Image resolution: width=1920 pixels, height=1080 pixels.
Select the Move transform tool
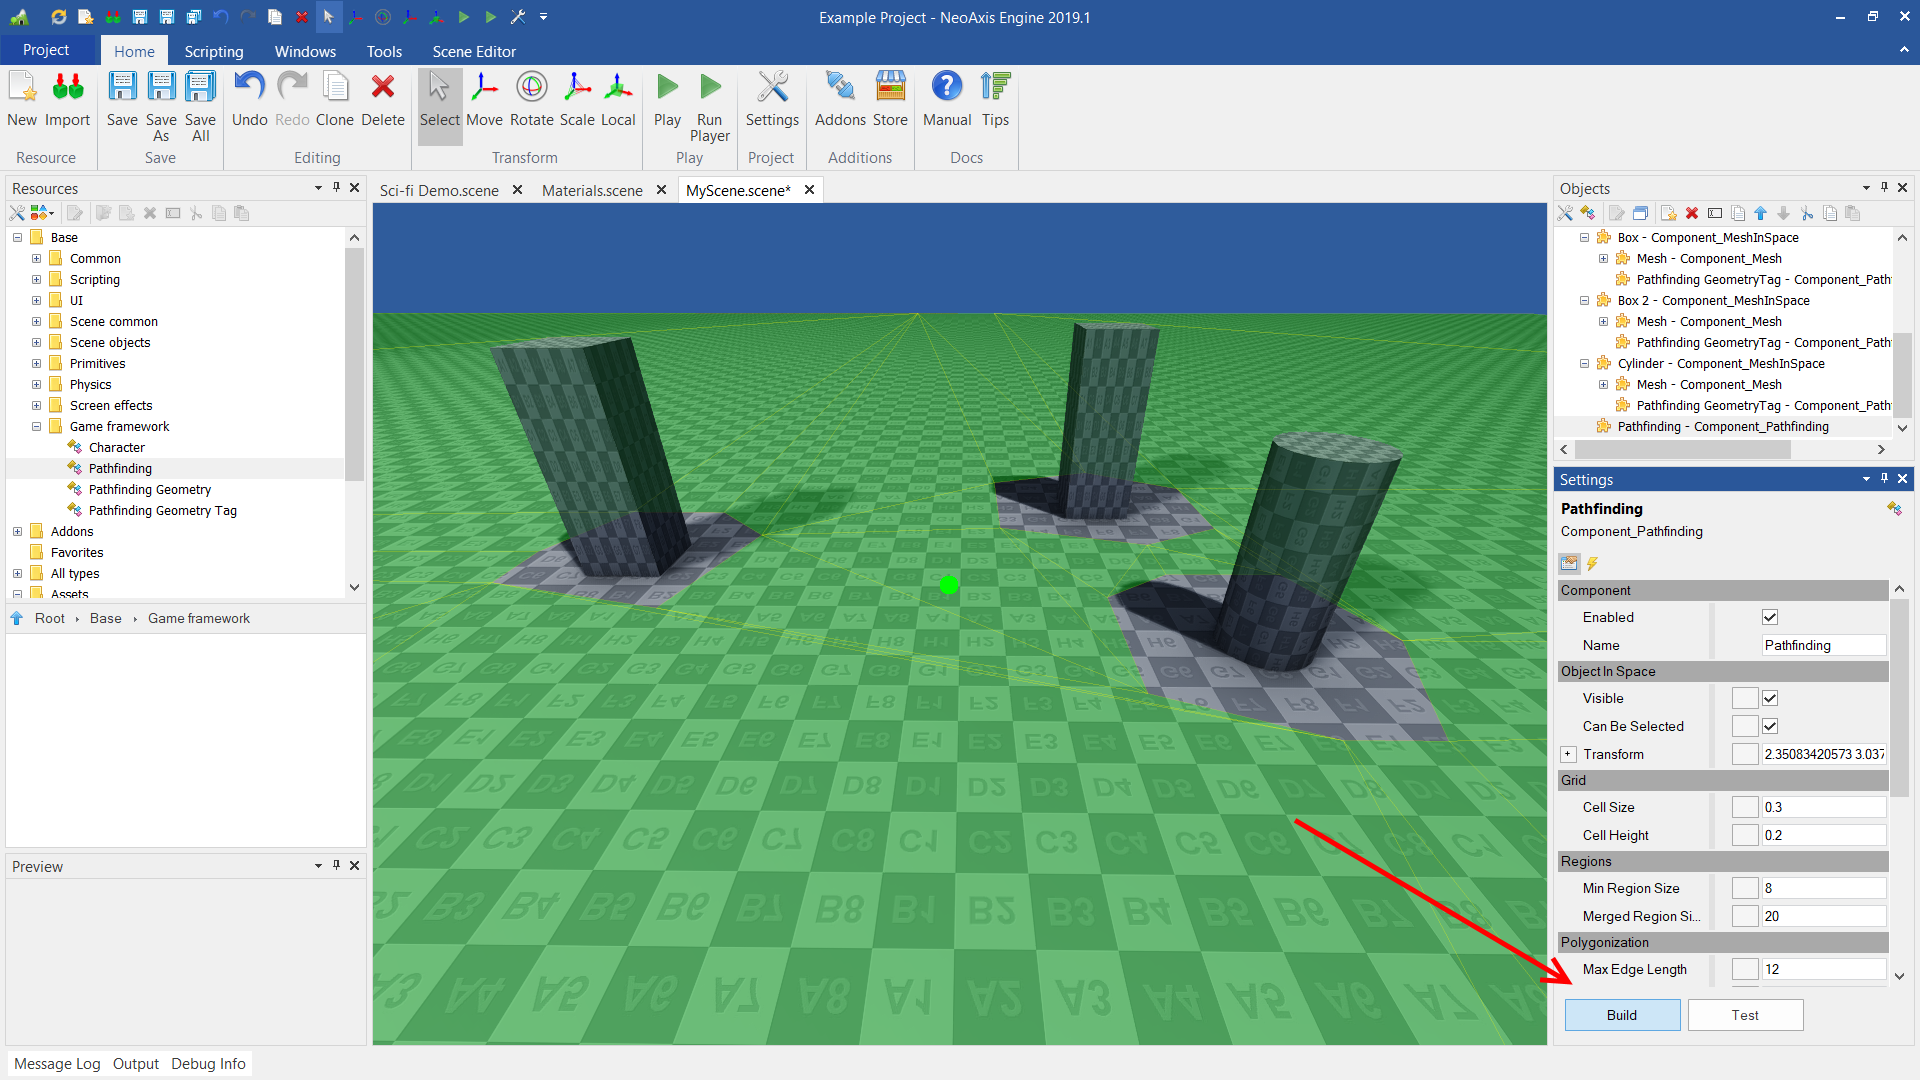tap(484, 88)
